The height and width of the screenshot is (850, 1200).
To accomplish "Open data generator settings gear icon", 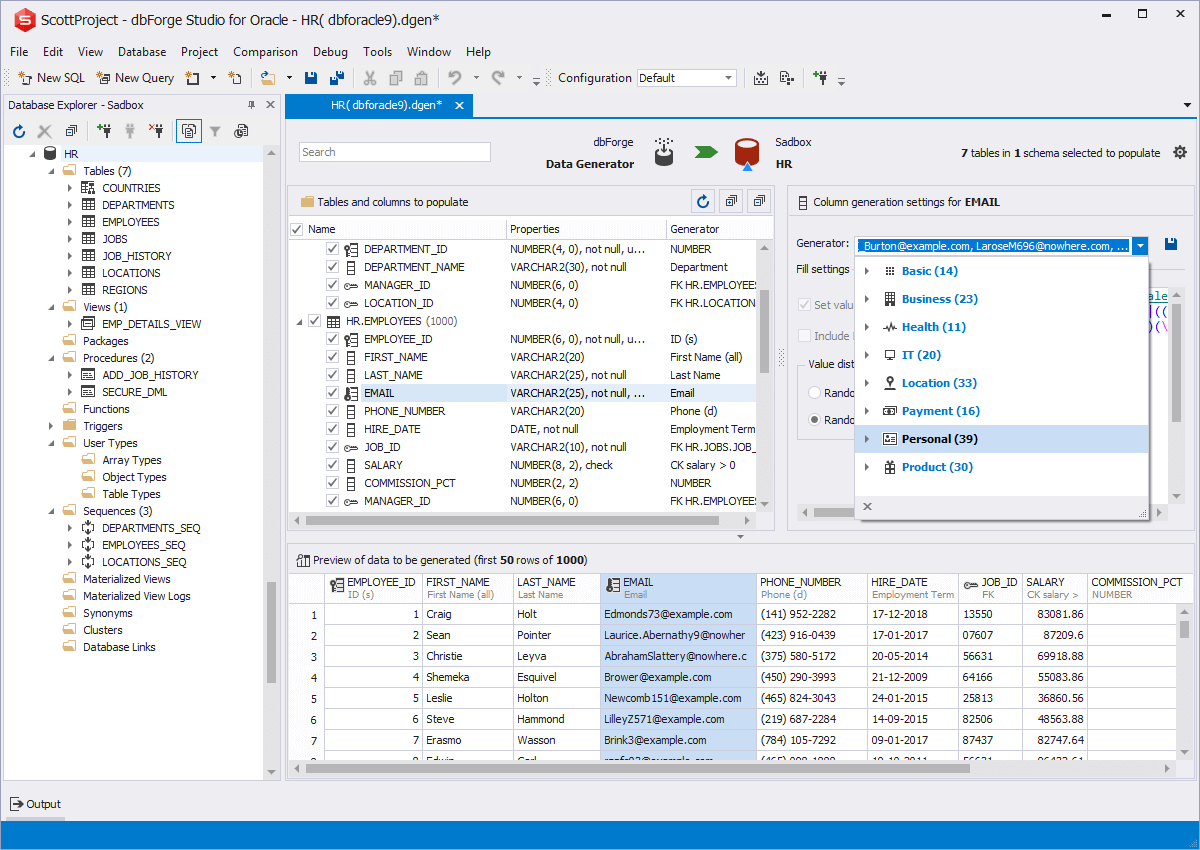I will click(1180, 153).
